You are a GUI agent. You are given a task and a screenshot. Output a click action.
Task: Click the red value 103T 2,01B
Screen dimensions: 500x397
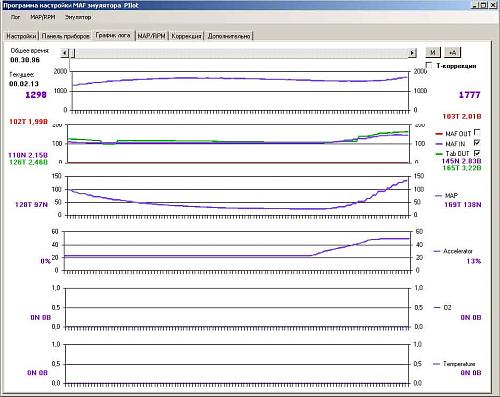462,116
